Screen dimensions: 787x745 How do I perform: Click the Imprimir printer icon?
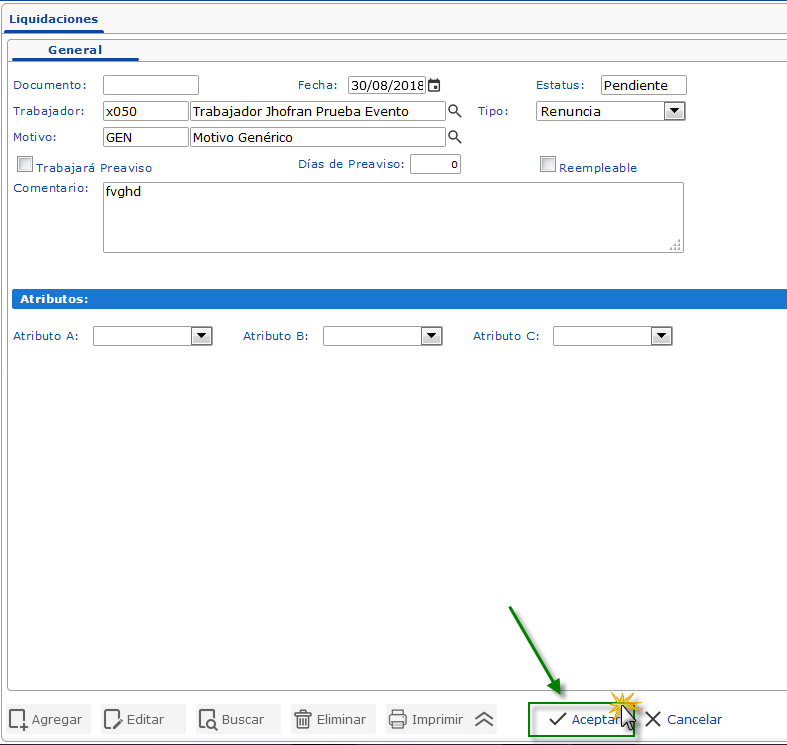click(398, 719)
